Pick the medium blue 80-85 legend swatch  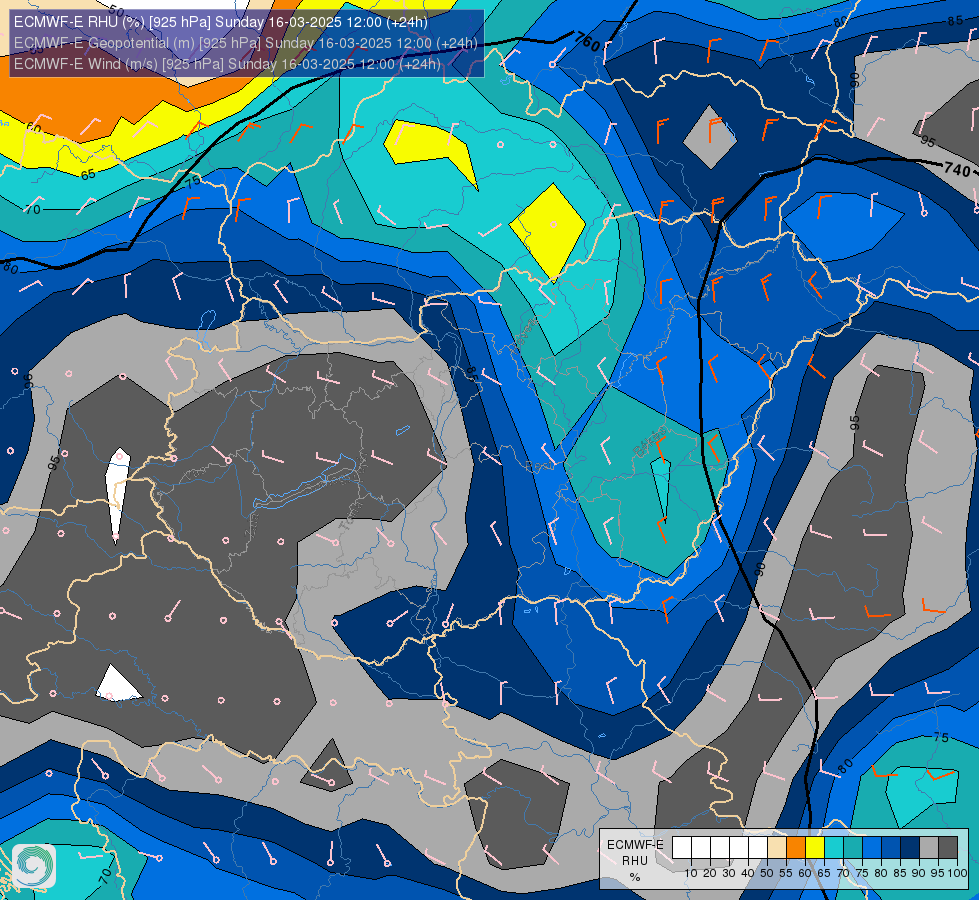tap(891, 848)
